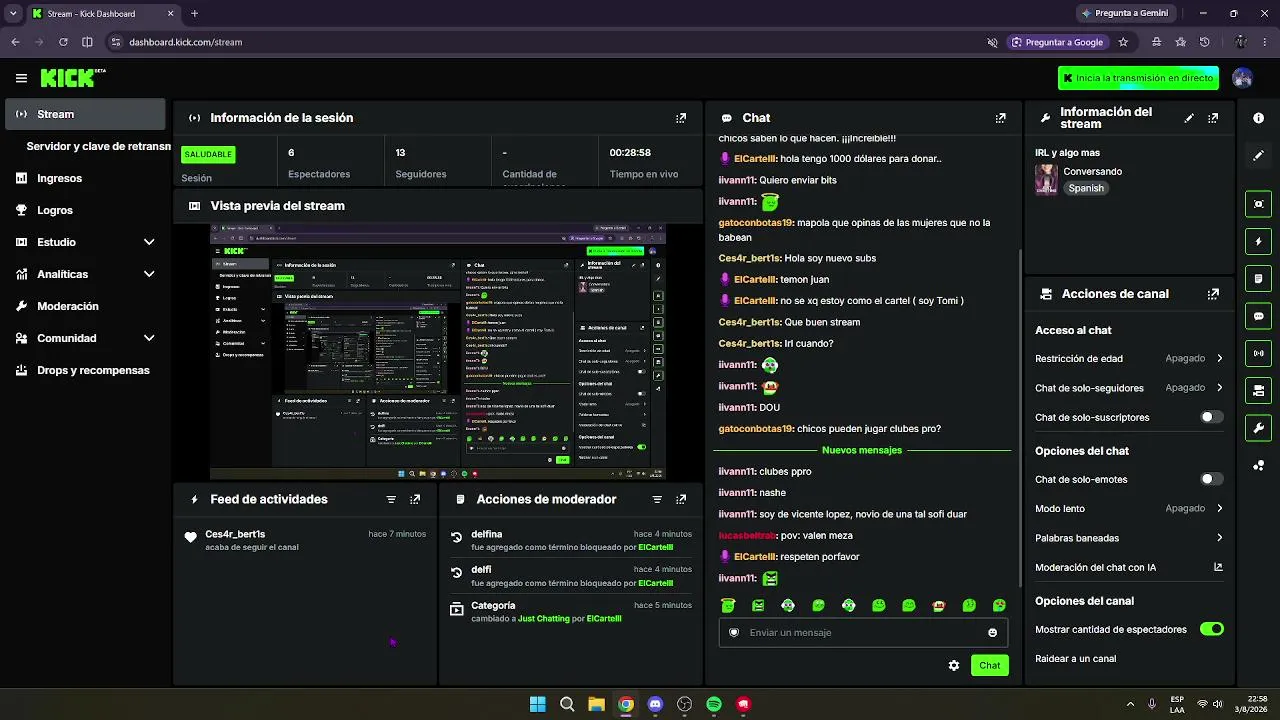Toggle the chat widget icon in right sidebar
Image resolution: width=1280 pixels, height=720 pixels.
coord(1258,316)
